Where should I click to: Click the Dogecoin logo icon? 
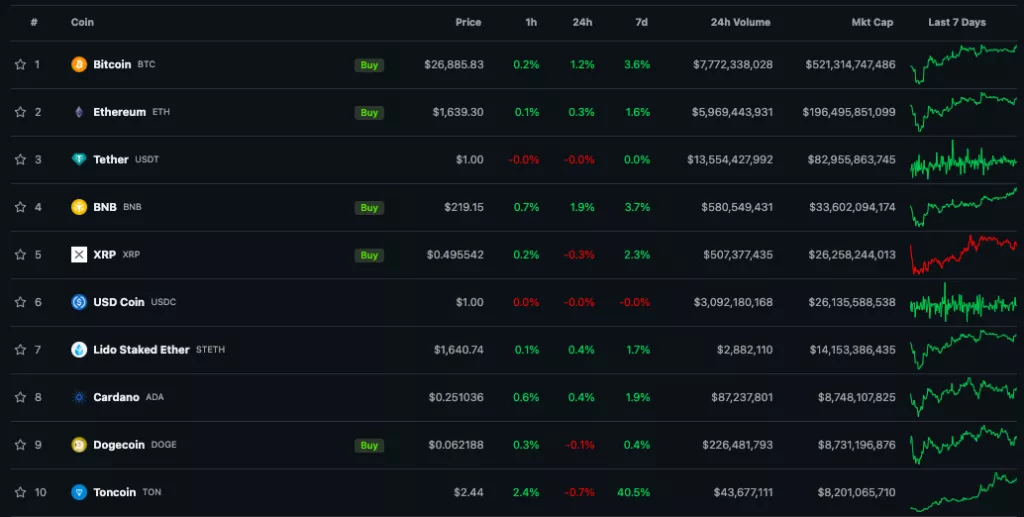(x=79, y=445)
